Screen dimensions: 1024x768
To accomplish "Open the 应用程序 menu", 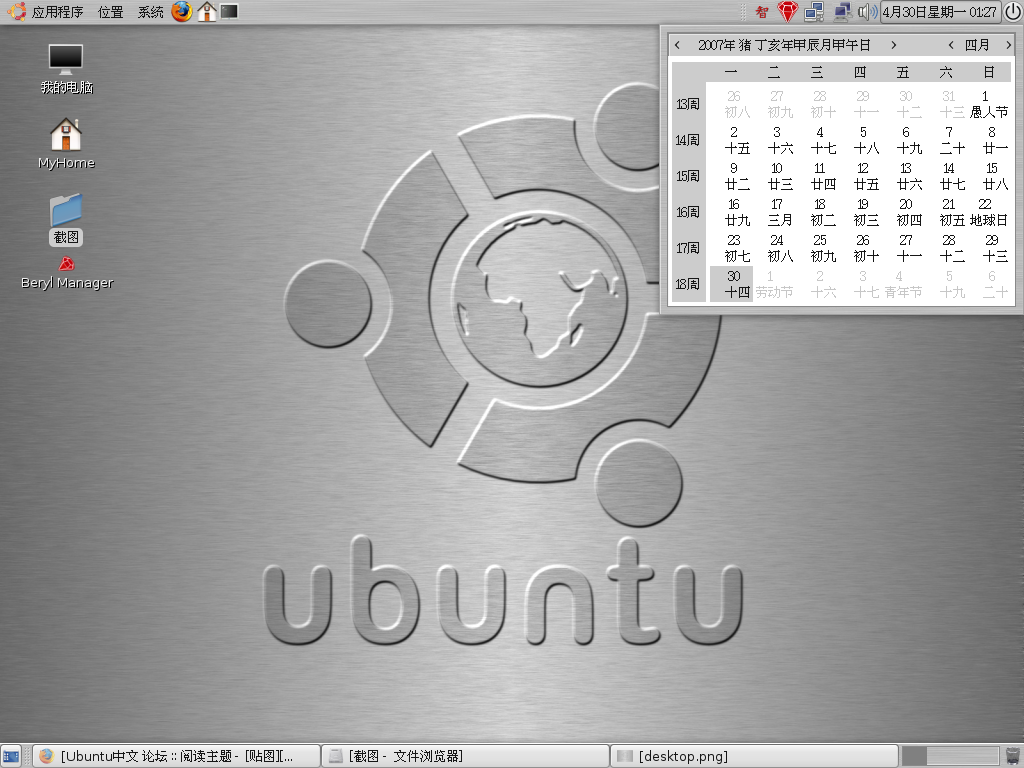I will [x=47, y=12].
